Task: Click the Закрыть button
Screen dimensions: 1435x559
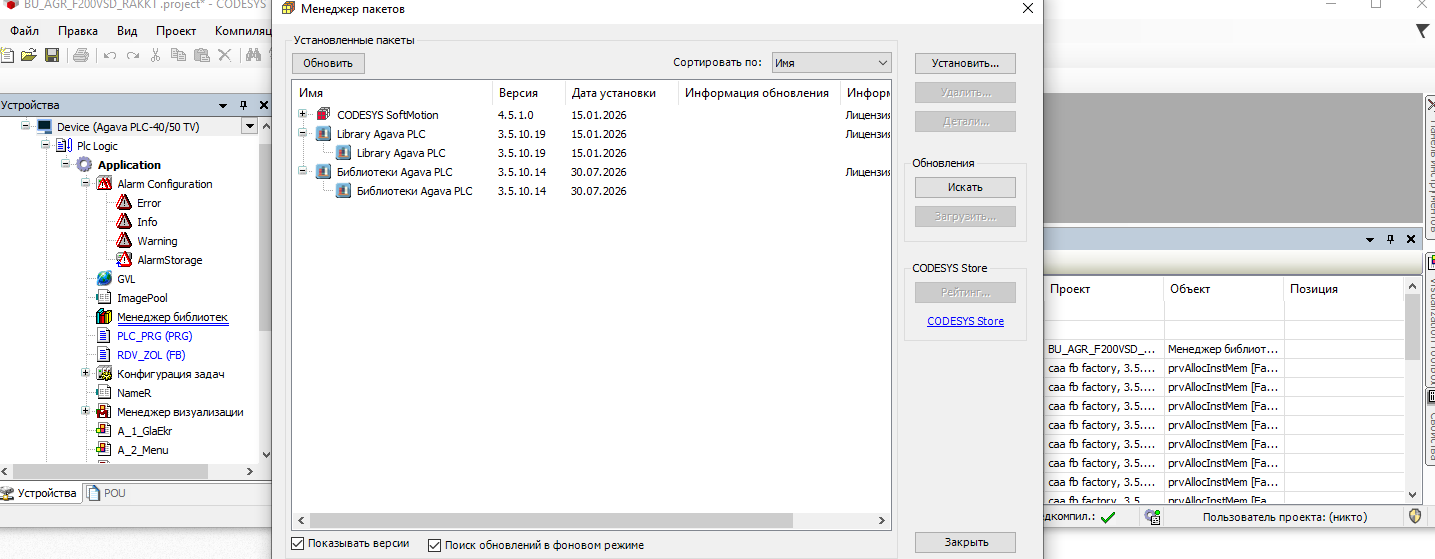Action: (965, 542)
